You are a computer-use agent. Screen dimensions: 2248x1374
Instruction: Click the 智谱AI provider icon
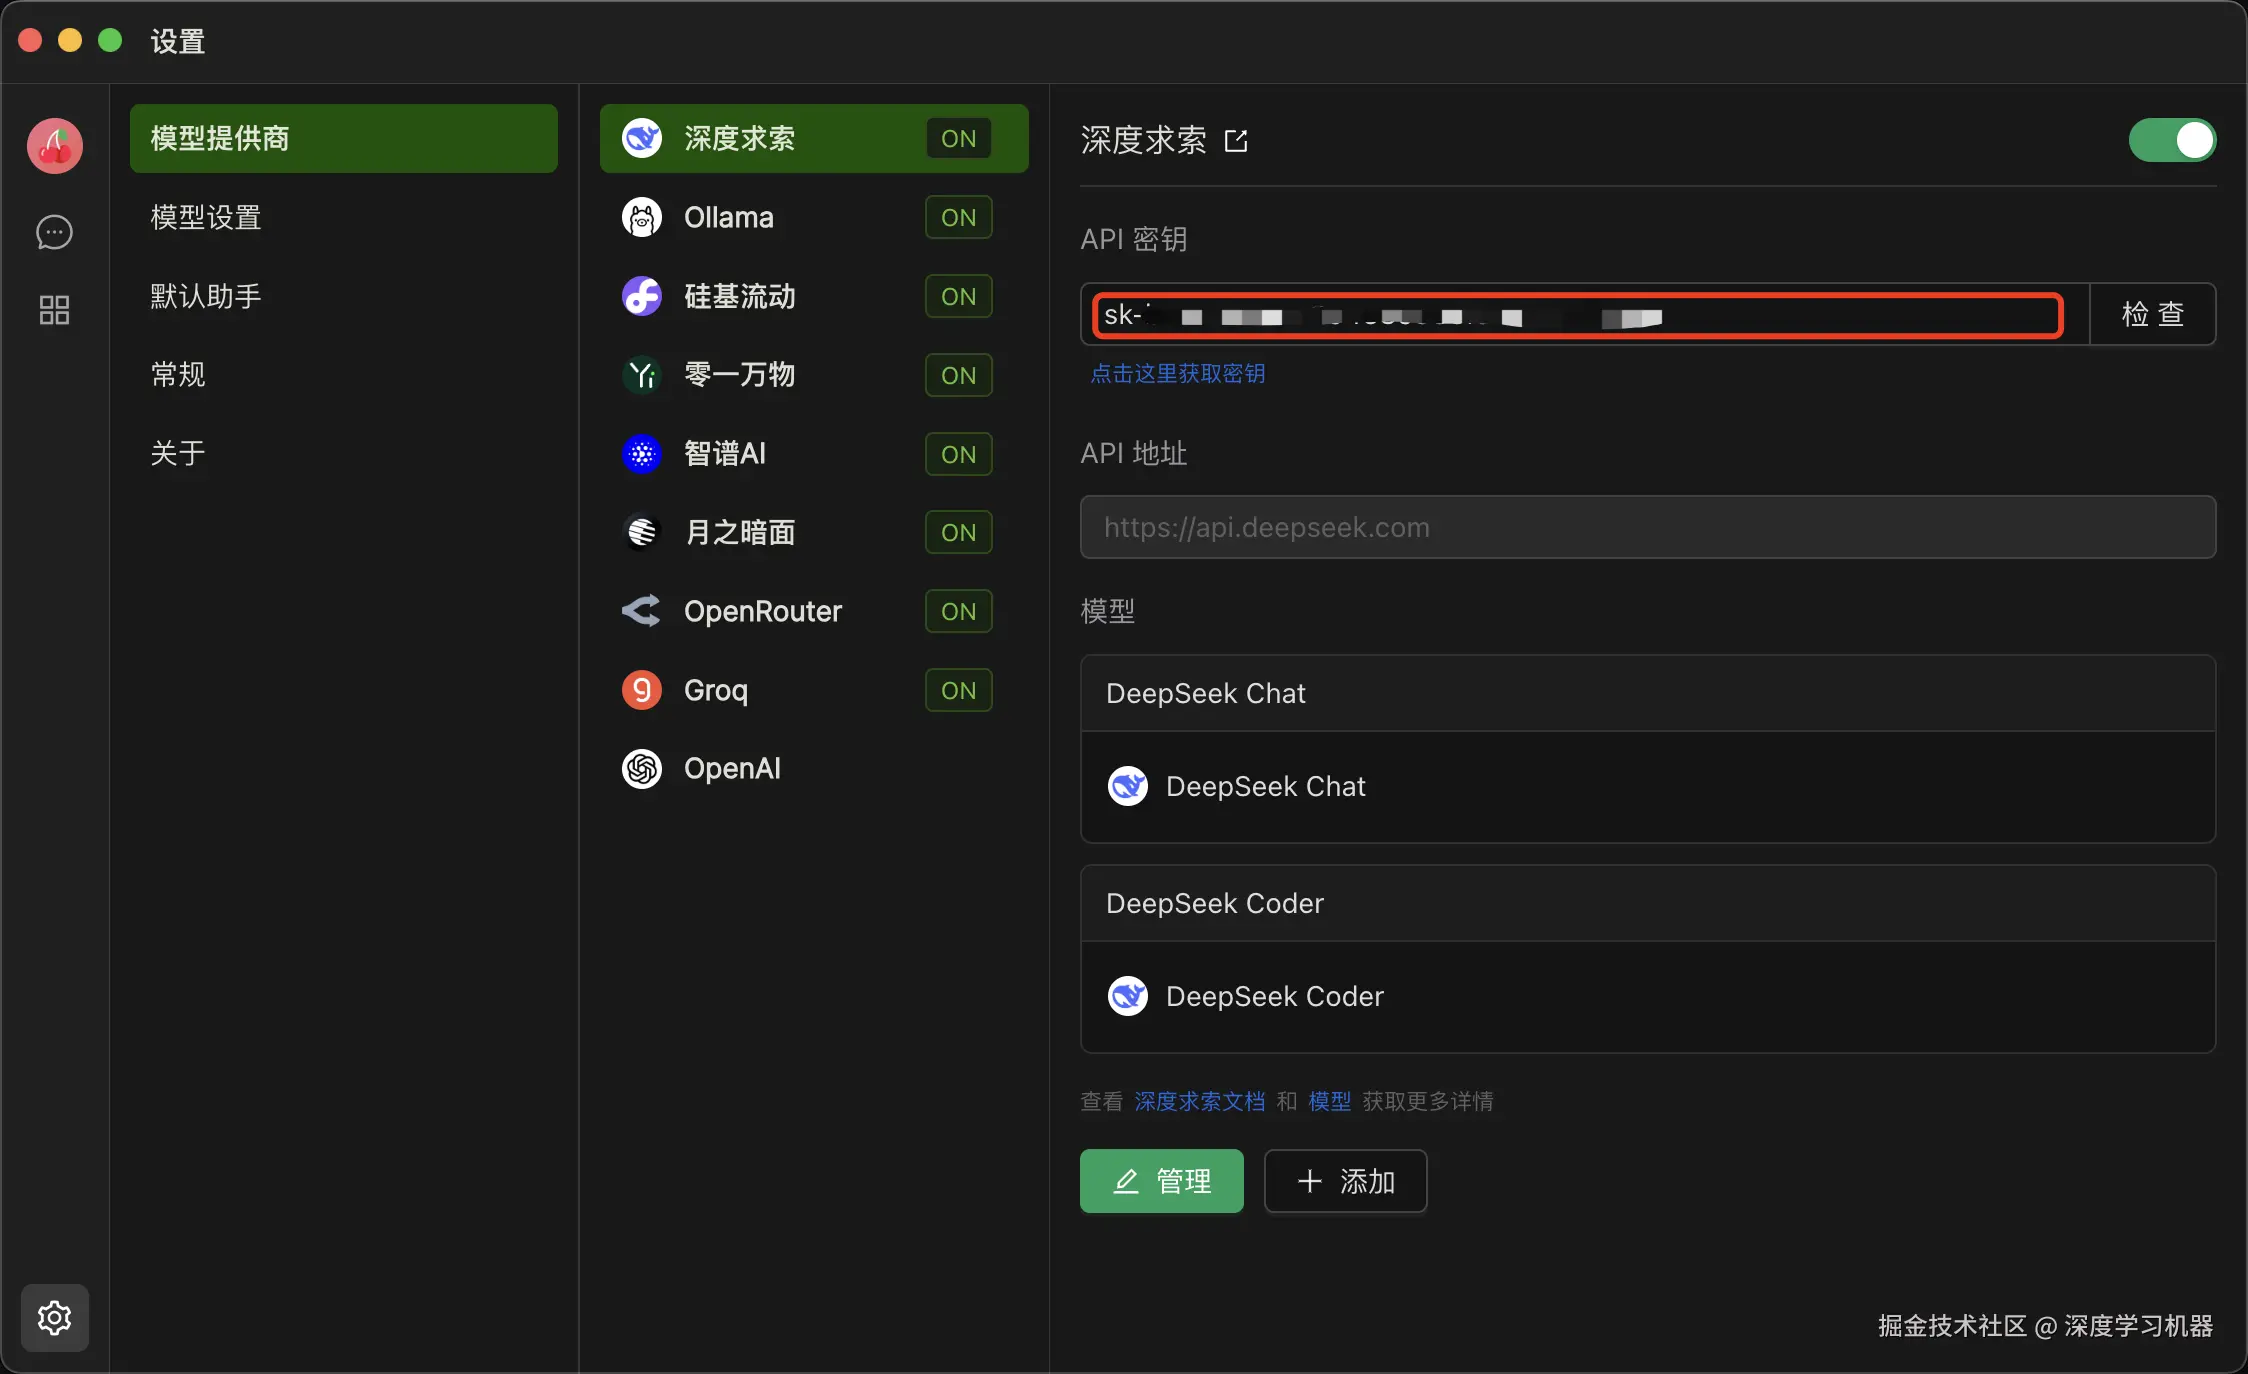click(x=641, y=454)
